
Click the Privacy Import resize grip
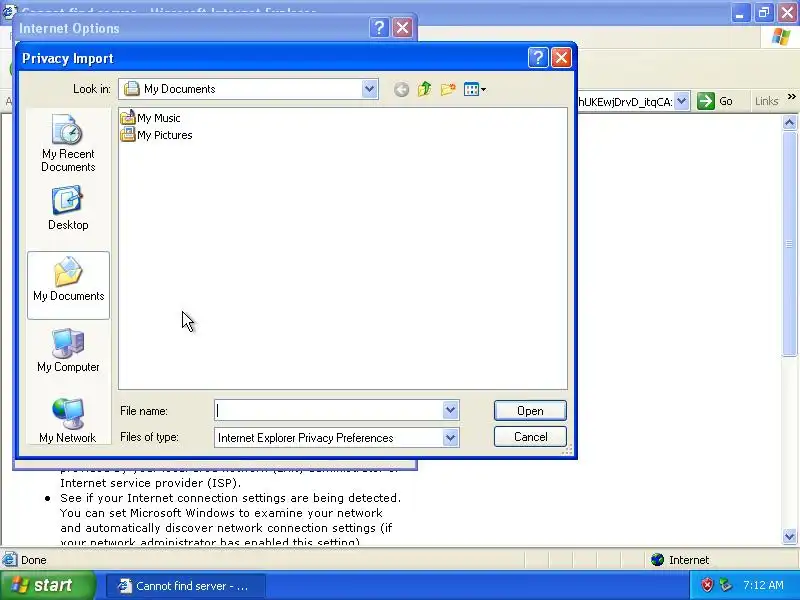tap(567, 450)
